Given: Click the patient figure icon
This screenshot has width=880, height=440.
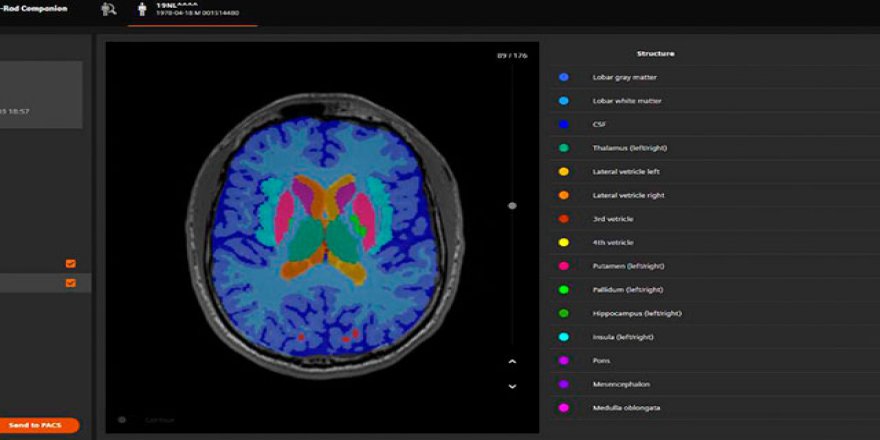Looking at the screenshot, I should (142, 10).
